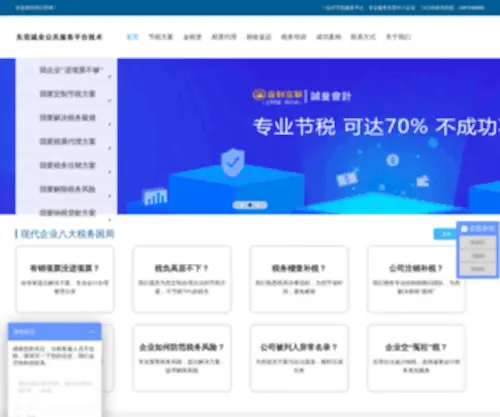Click the site logo text in the header

click(59, 37)
